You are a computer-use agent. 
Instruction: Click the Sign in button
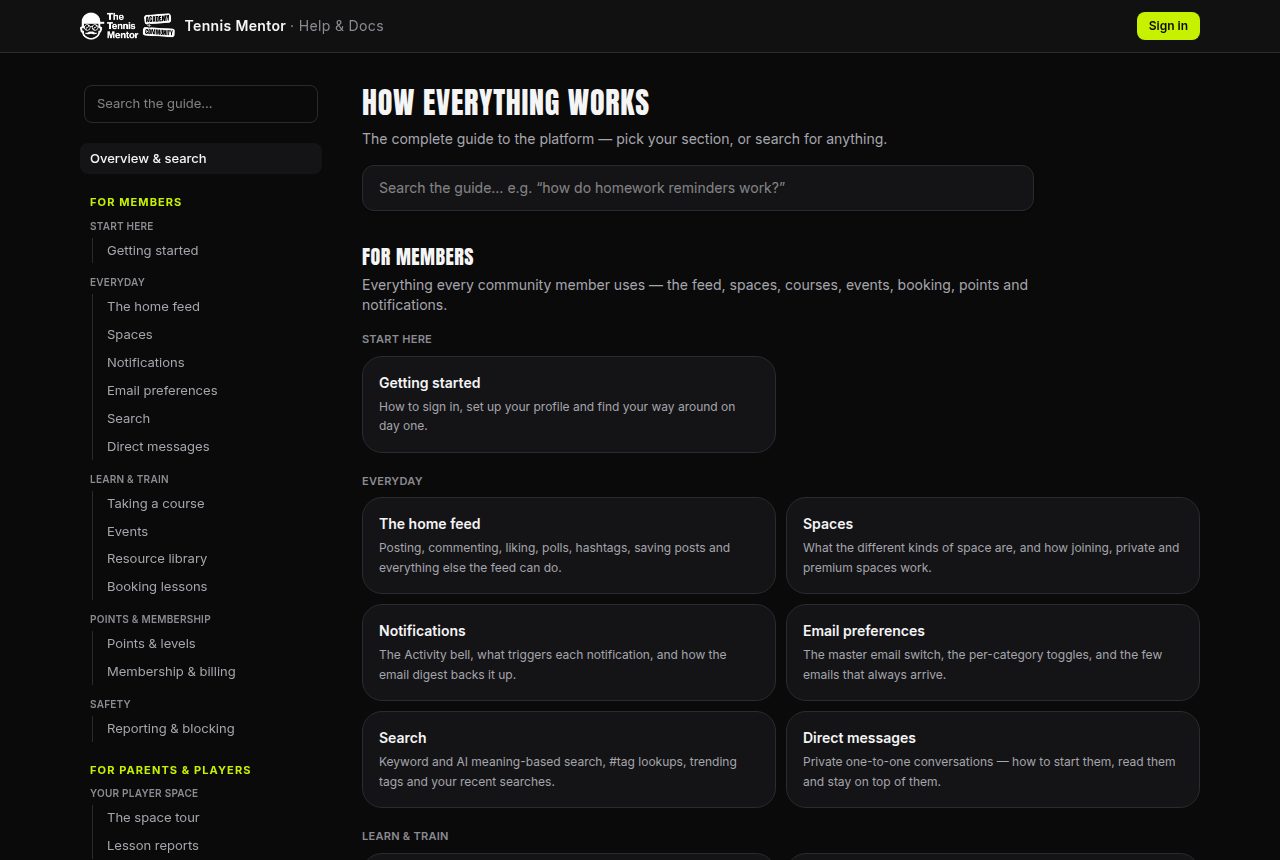1168,26
